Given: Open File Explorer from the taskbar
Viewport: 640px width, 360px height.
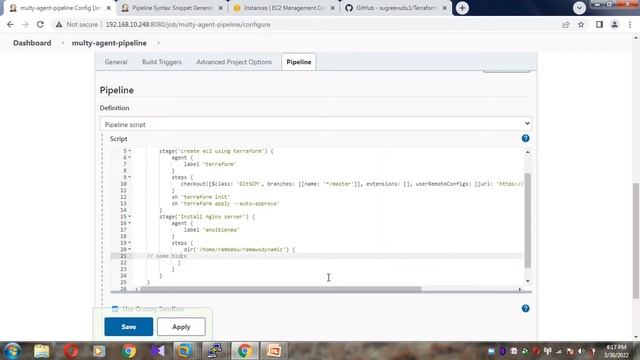Looking at the screenshot, I should click(41, 351).
